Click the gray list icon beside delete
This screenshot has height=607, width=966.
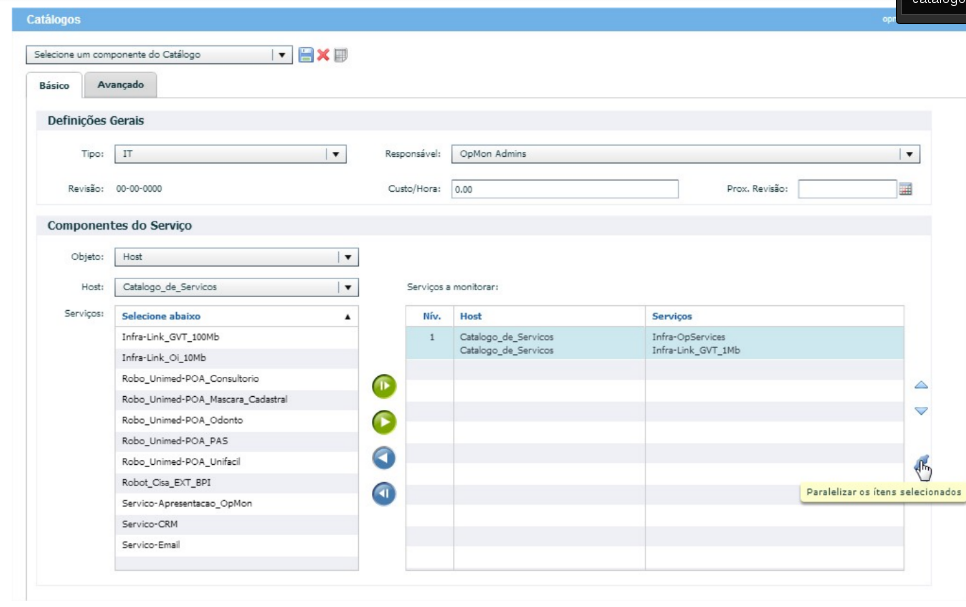click(341, 55)
